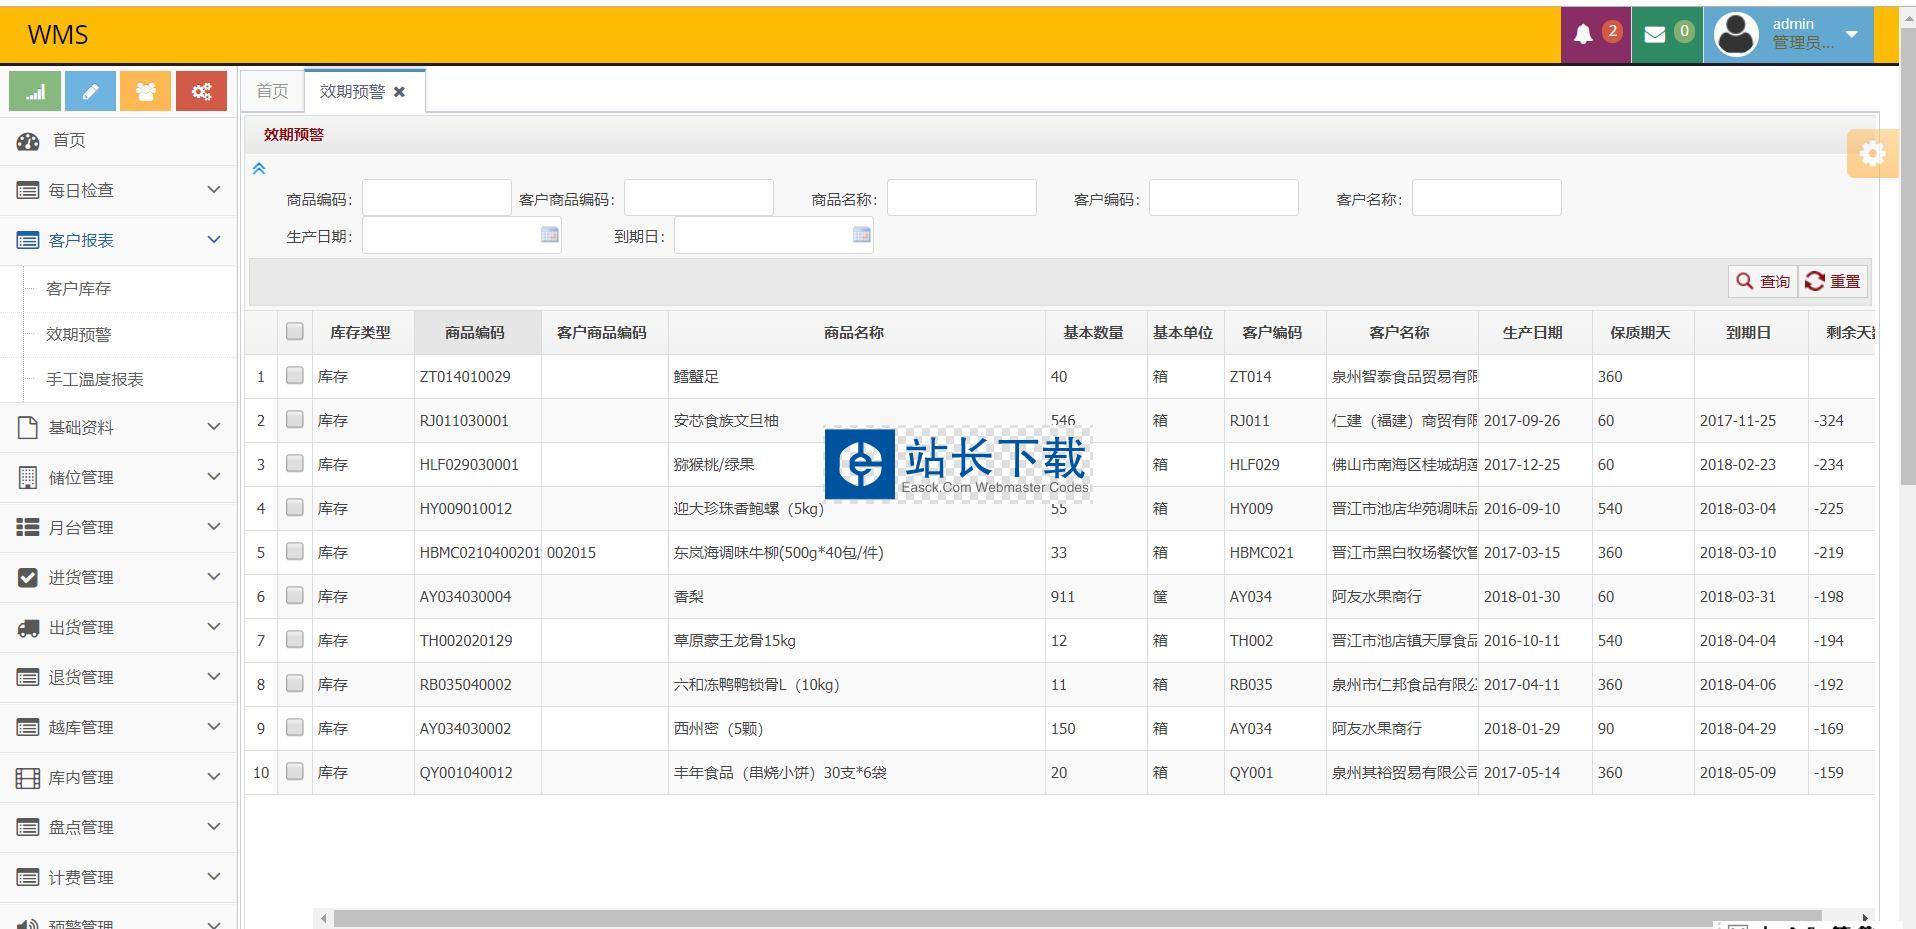Expand the 进货管理 menu section
Viewport: 1916px width, 929px height.
tap(118, 577)
